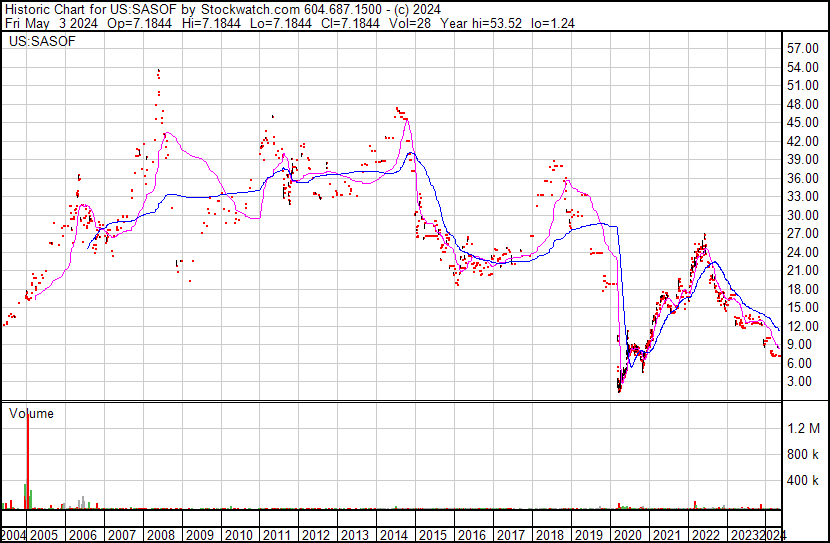The image size is (830, 543).
Task: Select the 2008 year label on time axis
Action: [x=161, y=535]
